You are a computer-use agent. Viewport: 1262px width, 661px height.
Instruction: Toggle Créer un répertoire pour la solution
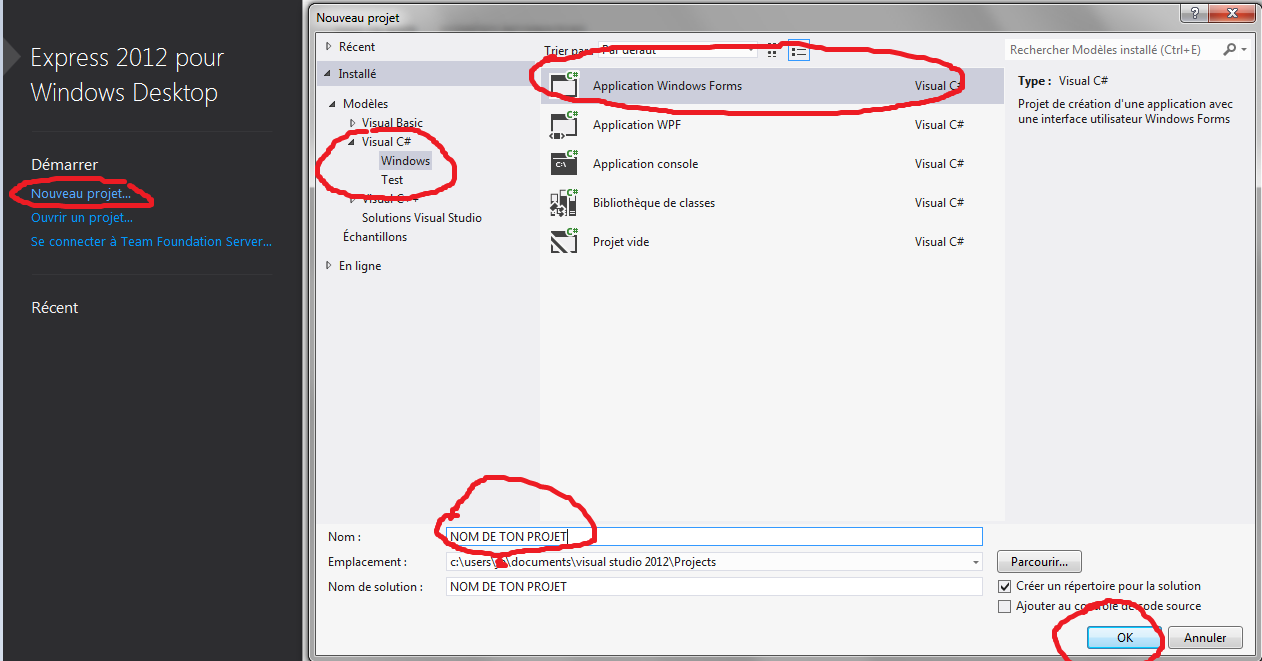[x=1005, y=586]
